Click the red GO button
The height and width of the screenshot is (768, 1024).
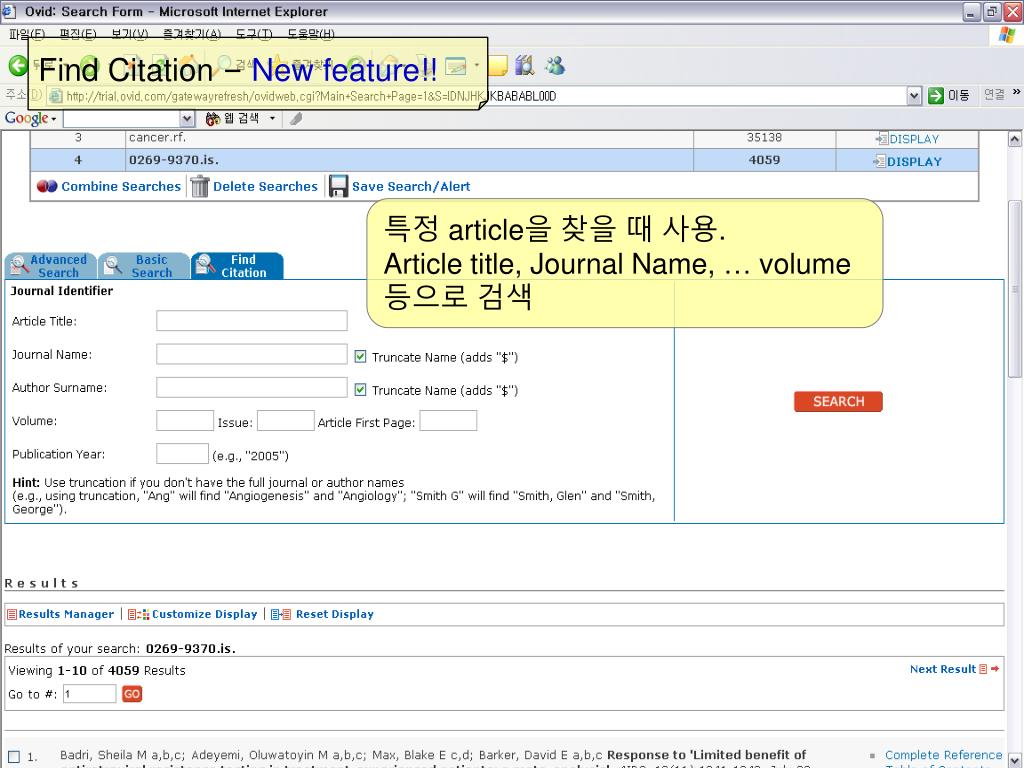pos(132,694)
